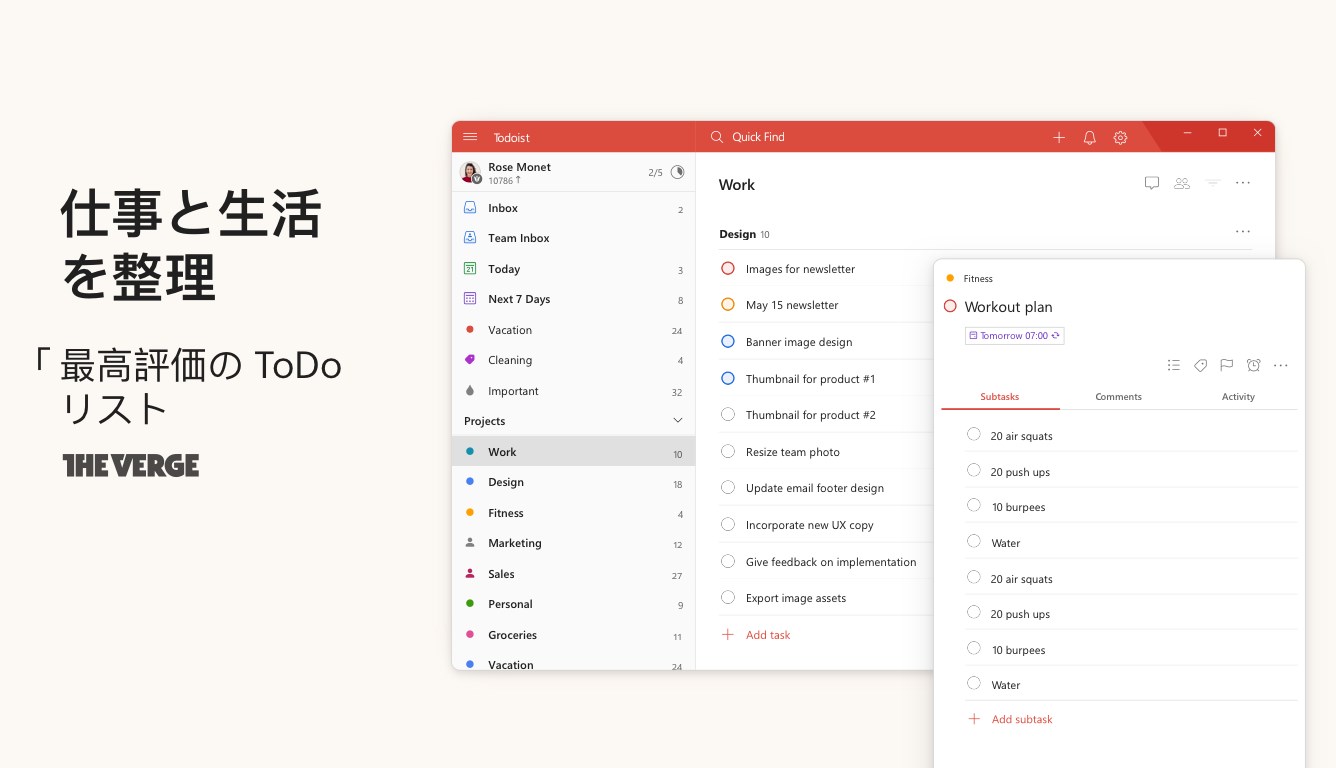Open Important filter in sidebar
Image resolution: width=1336 pixels, height=768 pixels.
tap(573, 391)
